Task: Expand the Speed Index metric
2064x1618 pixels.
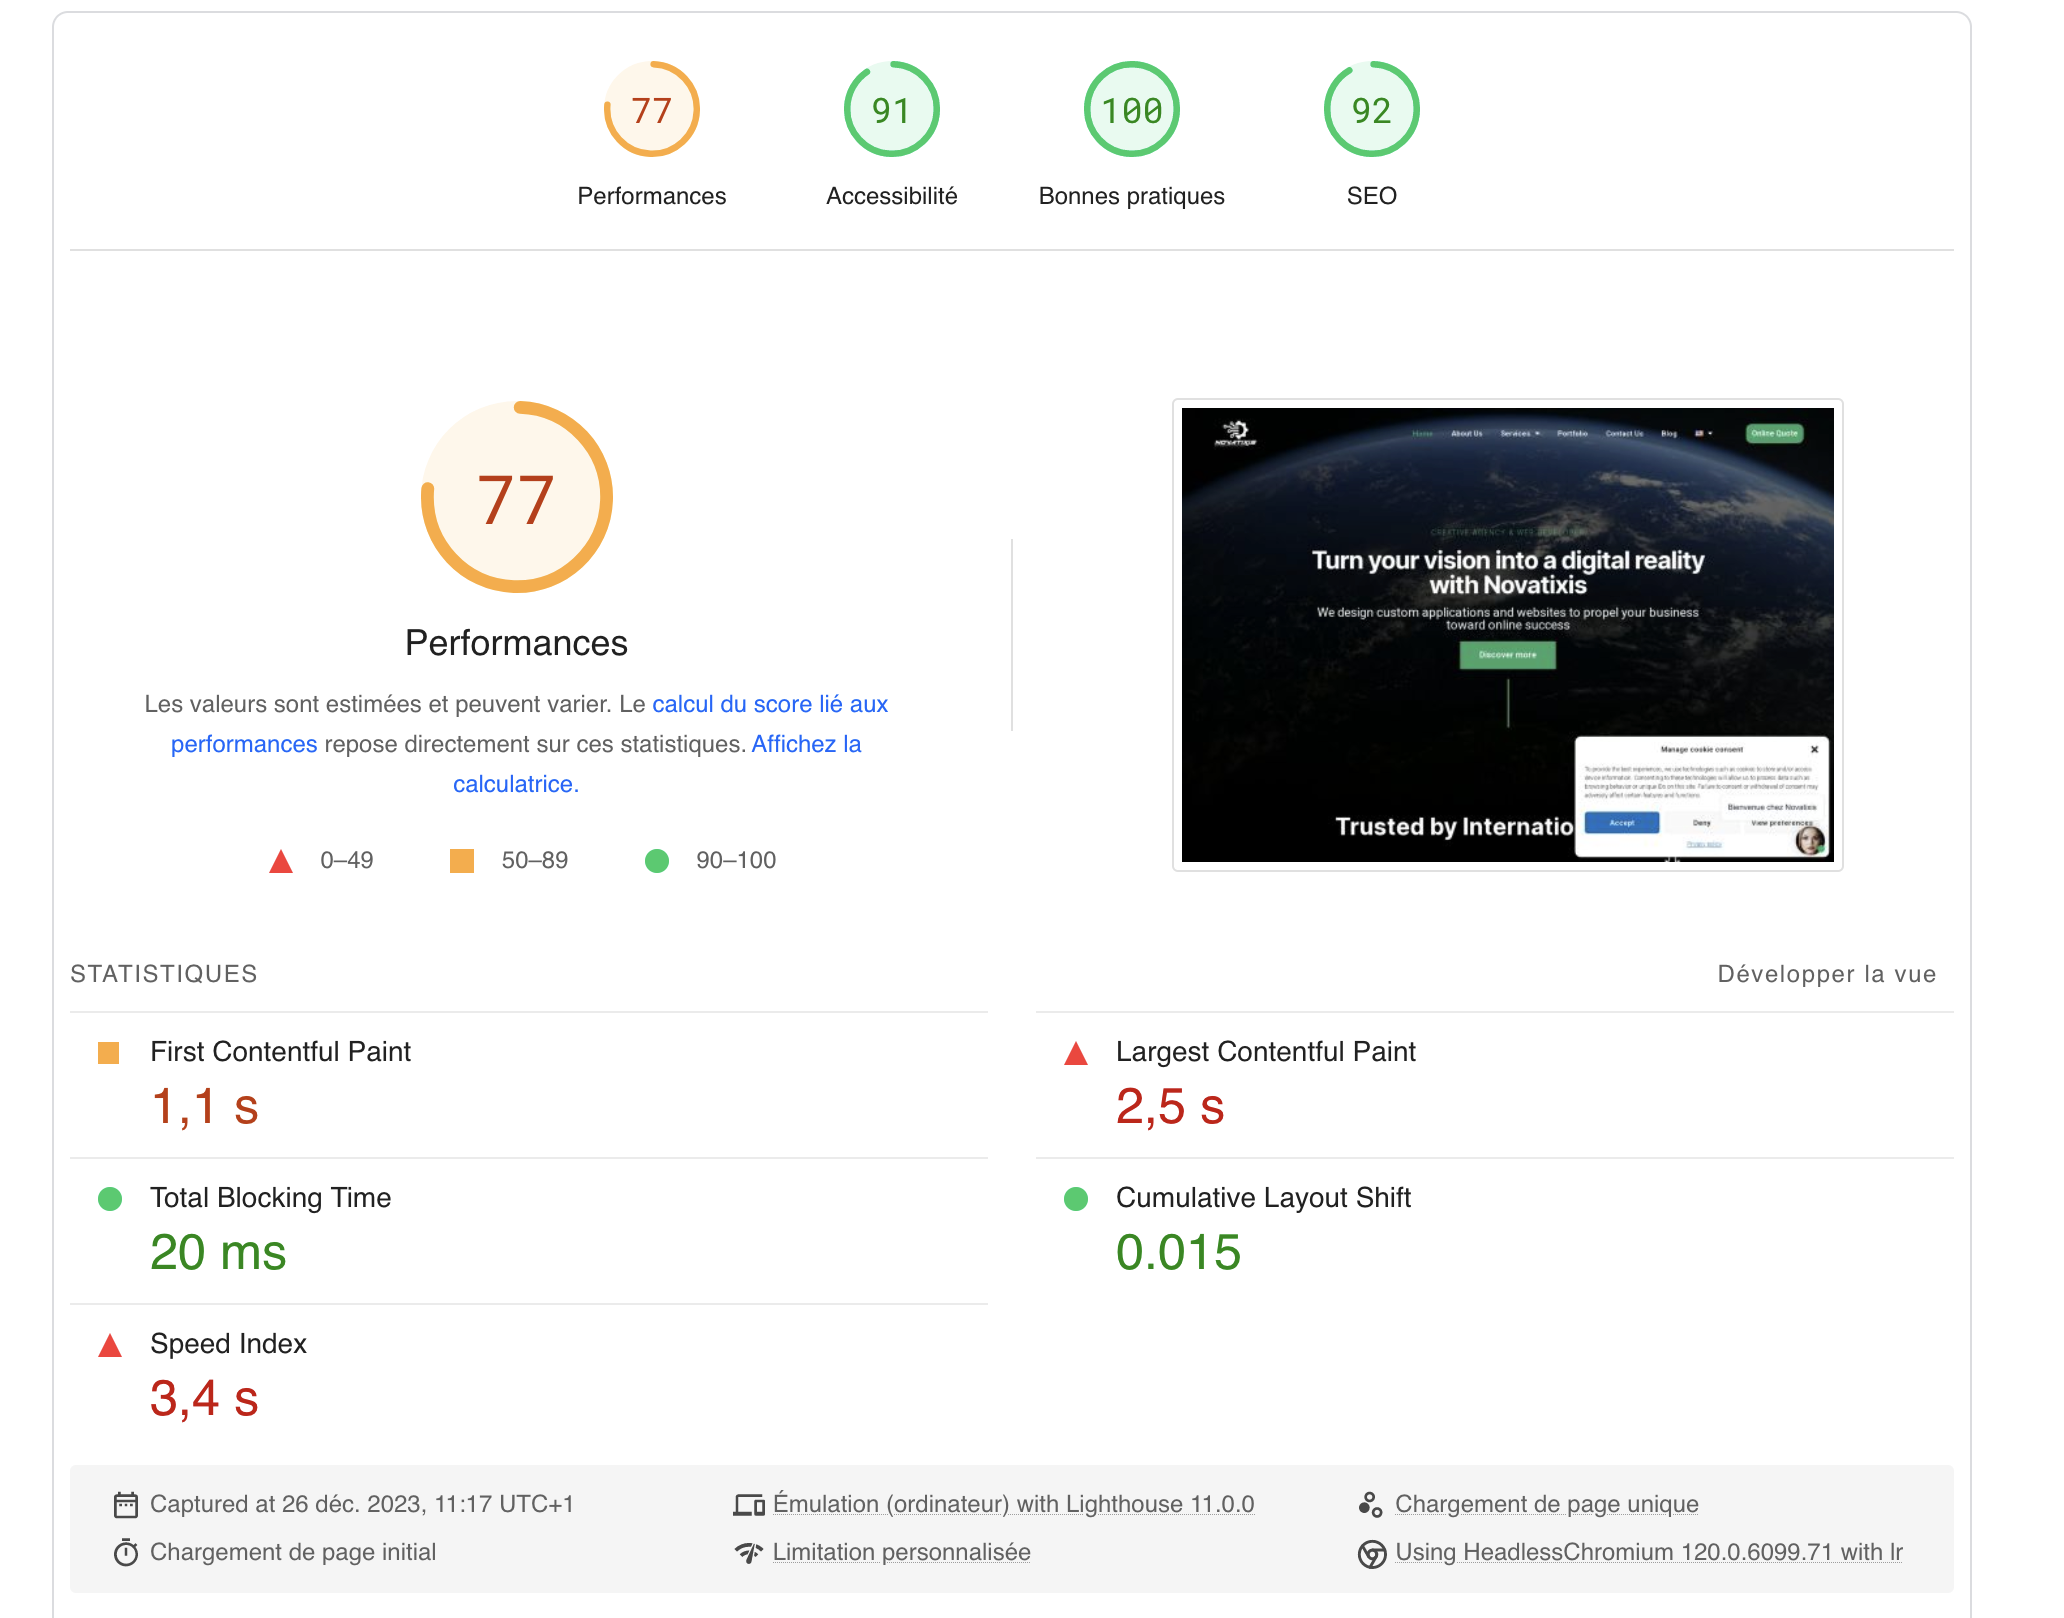Action: 228,1344
